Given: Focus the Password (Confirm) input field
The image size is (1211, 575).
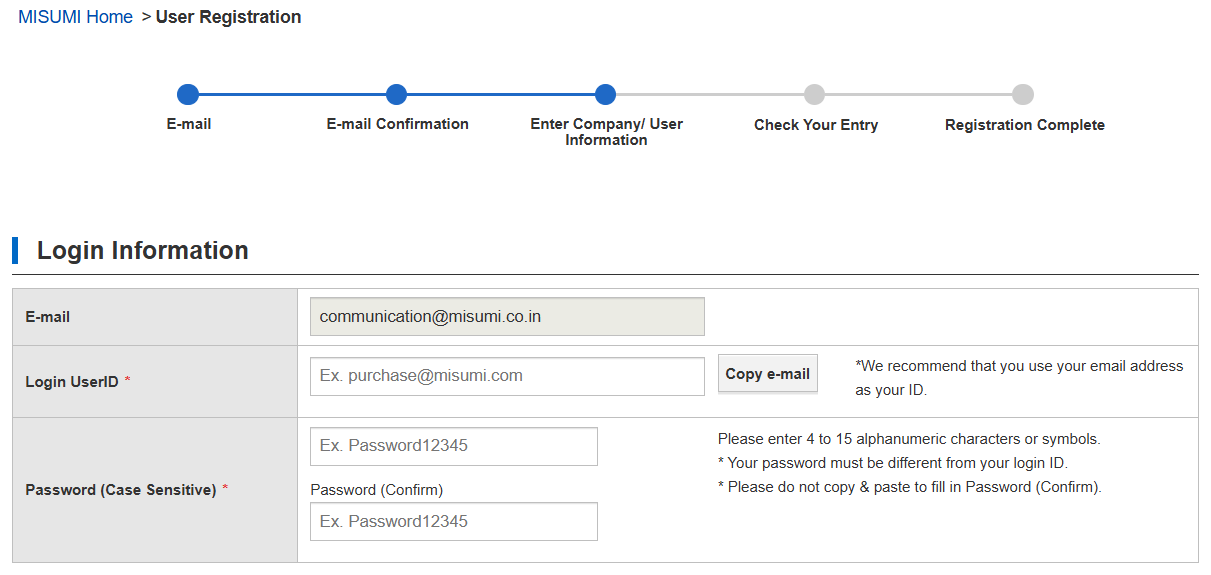Looking at the screenshot, I should coord(453,522).
